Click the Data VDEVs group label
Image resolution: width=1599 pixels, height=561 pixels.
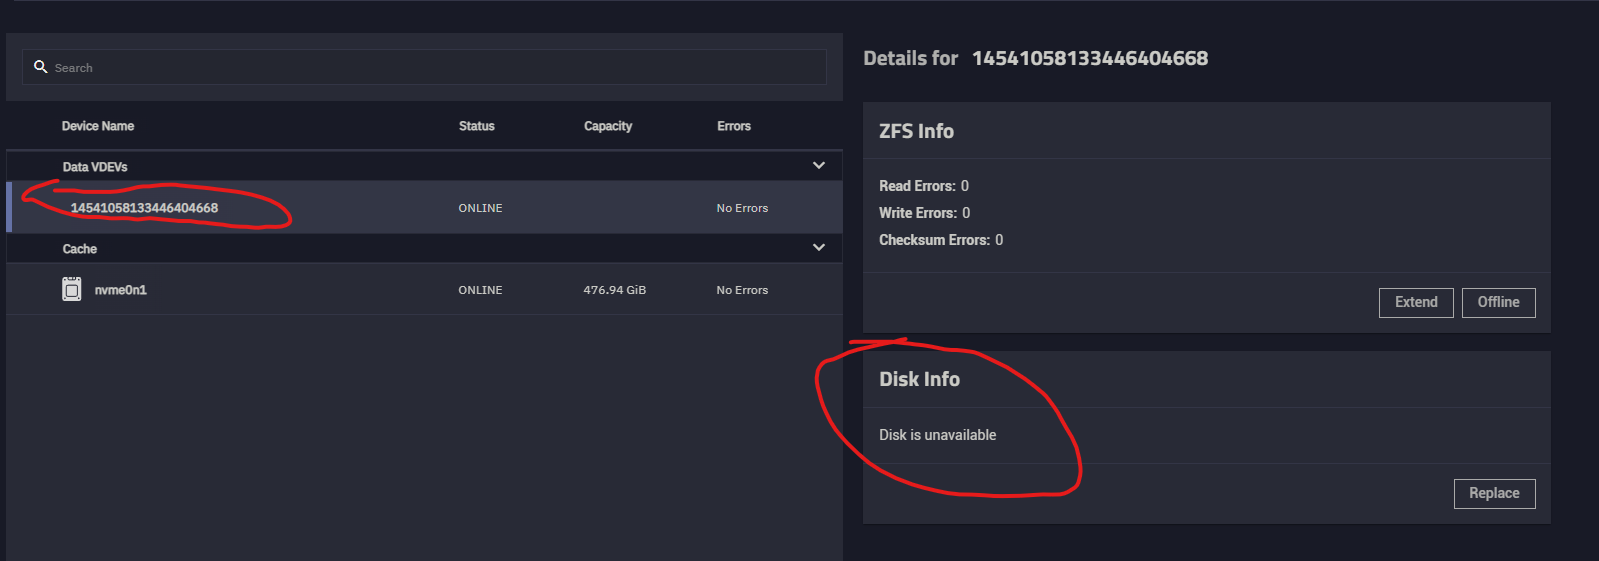coord(95,167)
